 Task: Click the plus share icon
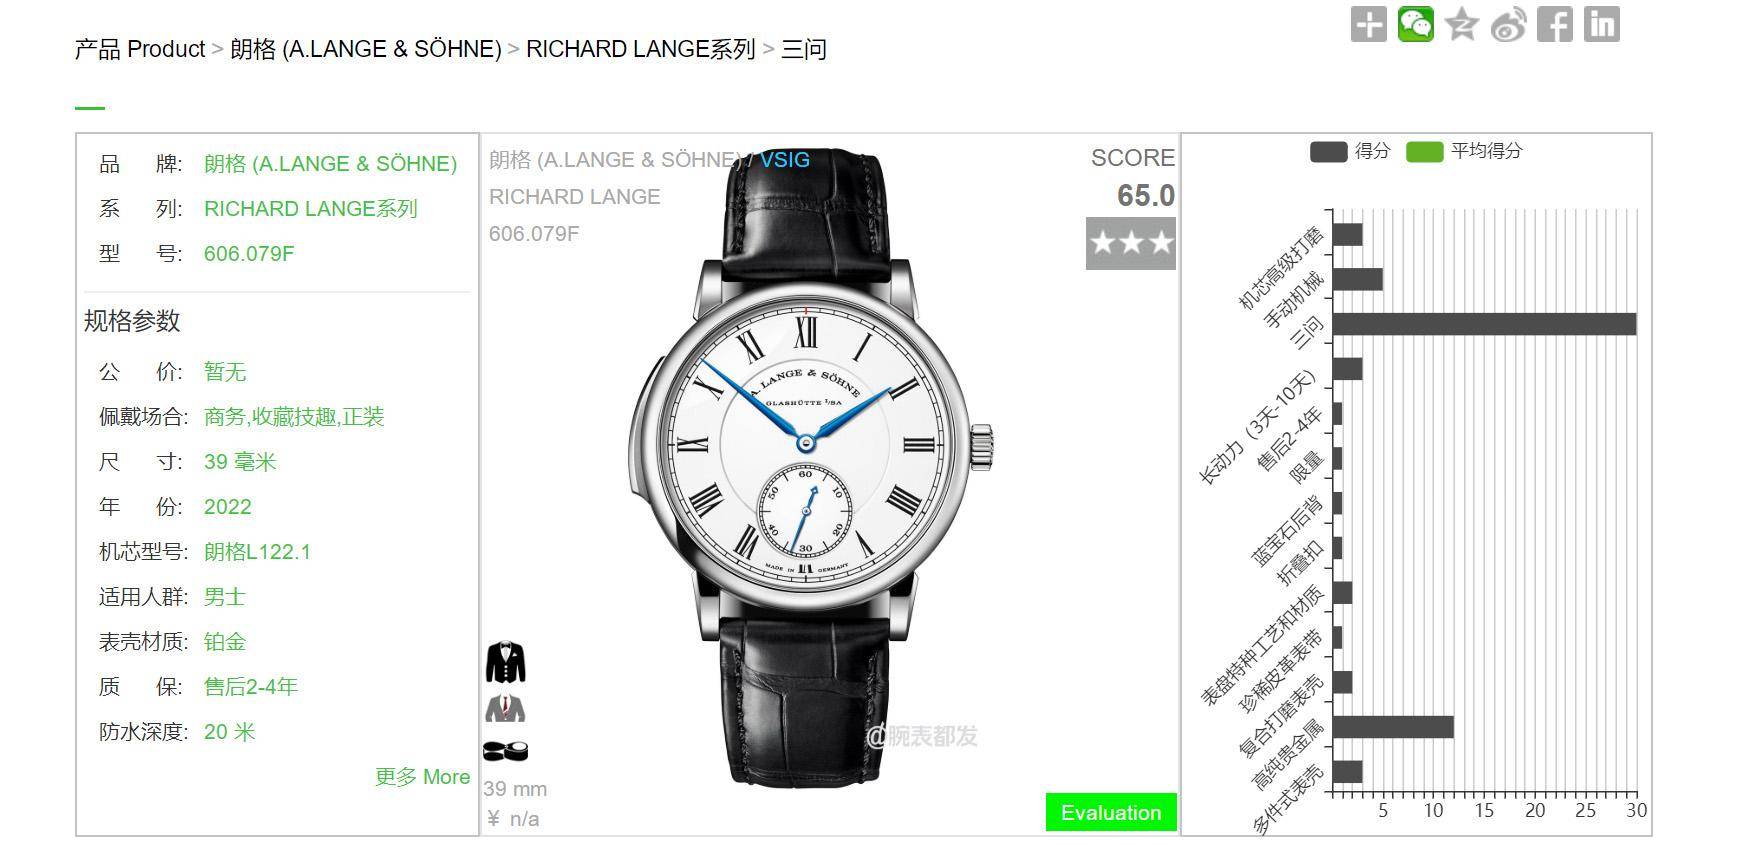(x=1368, y=24)
